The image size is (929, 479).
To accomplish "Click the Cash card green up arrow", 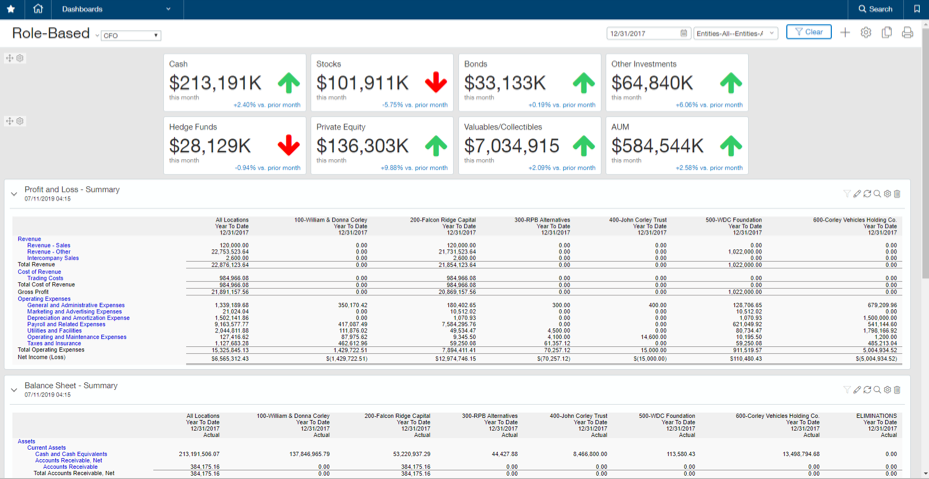I will [x=289, y=83].
